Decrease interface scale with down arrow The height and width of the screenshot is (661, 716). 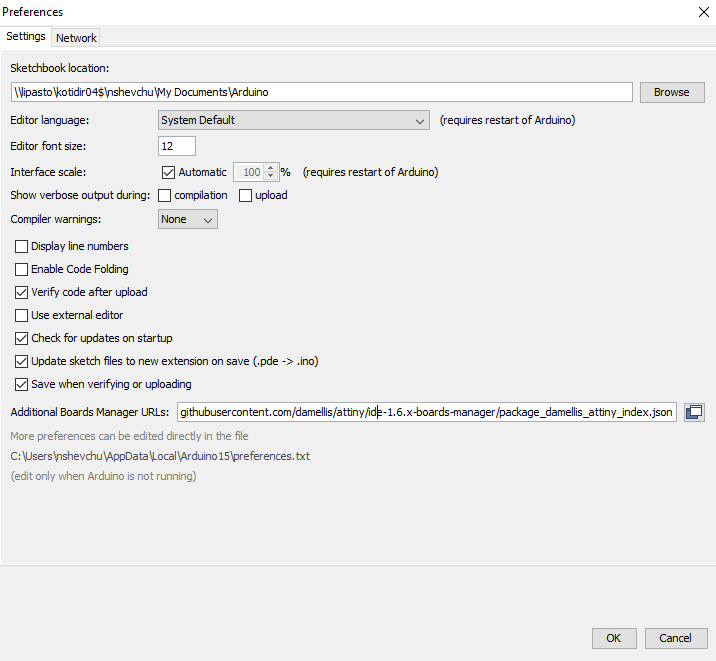[271, 176]
